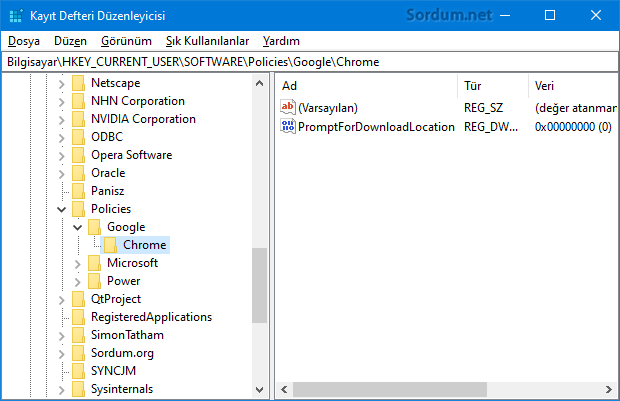620x401 pixels.
Task: Click the SYNCJM folder icon
Action: tap(78, 371)
